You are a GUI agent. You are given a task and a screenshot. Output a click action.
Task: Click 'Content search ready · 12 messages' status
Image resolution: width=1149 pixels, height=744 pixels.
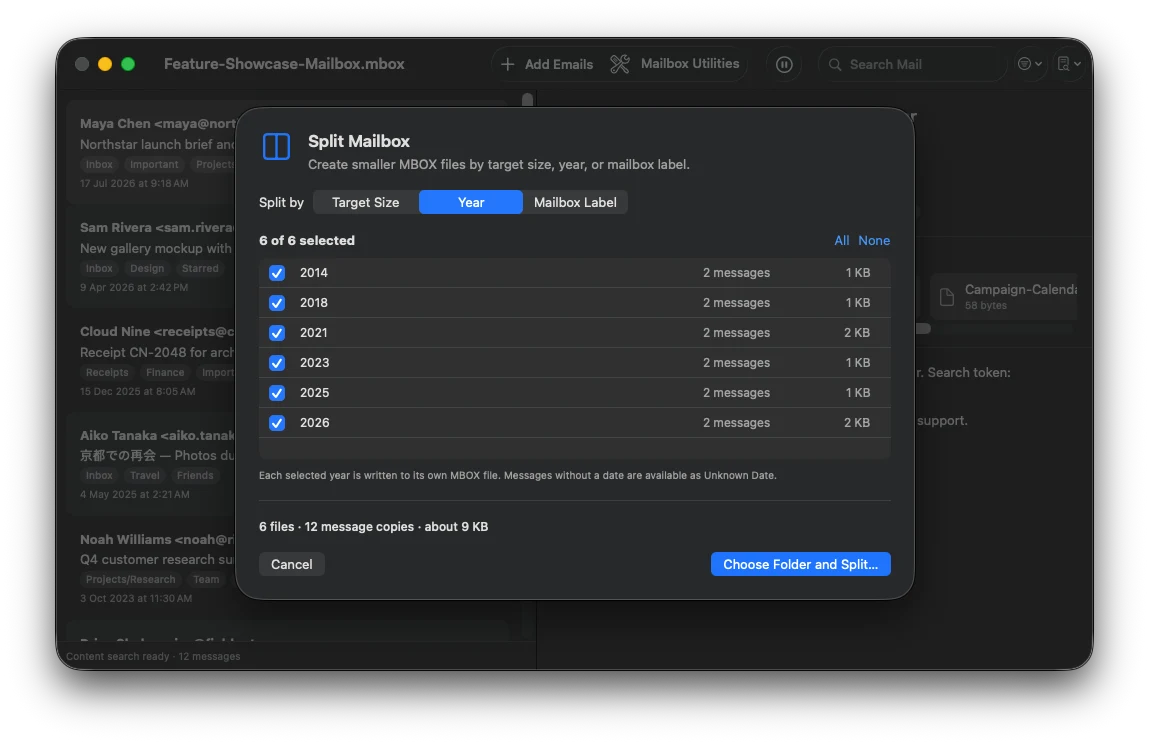tap(153, 657)
